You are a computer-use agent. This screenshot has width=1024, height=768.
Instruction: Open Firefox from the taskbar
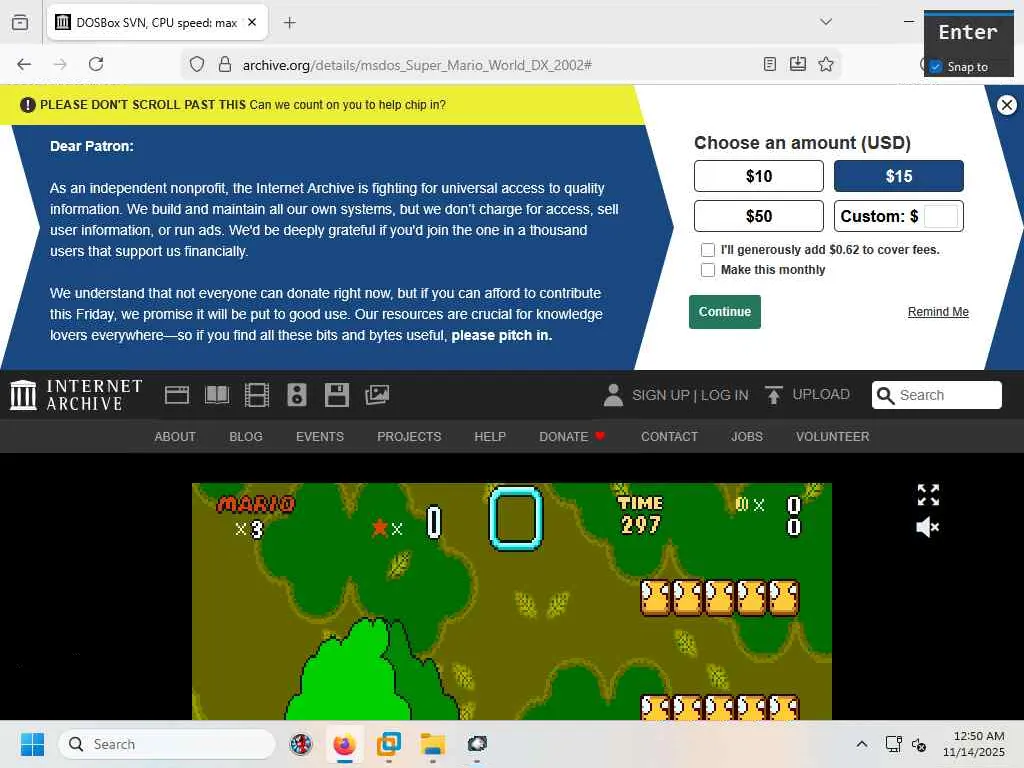click(344, 744)
